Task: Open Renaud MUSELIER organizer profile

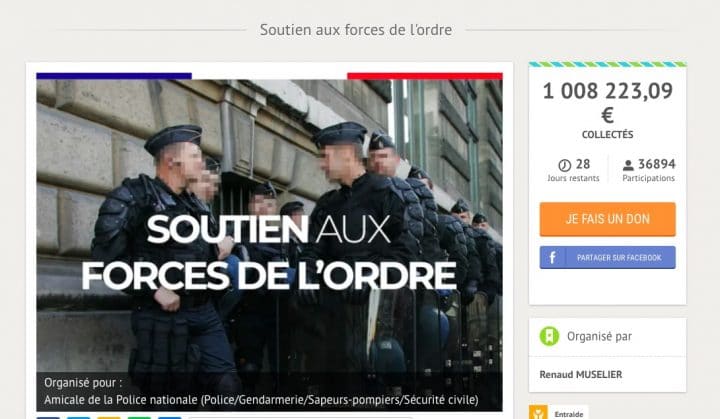Action: pos(581,374)
